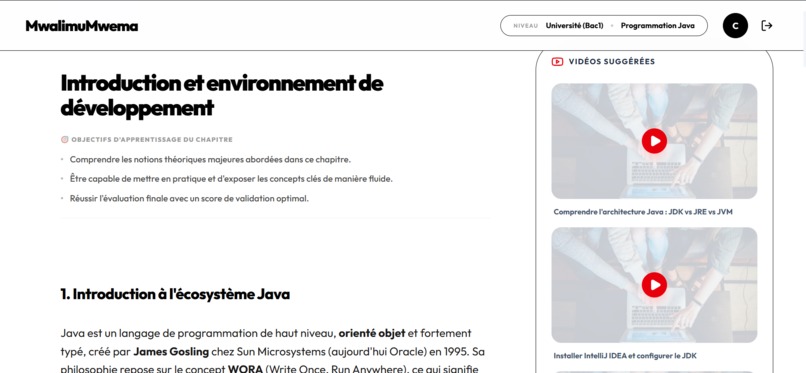
Task: Click the Vidéos suggérées section title
Action: (612, 62)
